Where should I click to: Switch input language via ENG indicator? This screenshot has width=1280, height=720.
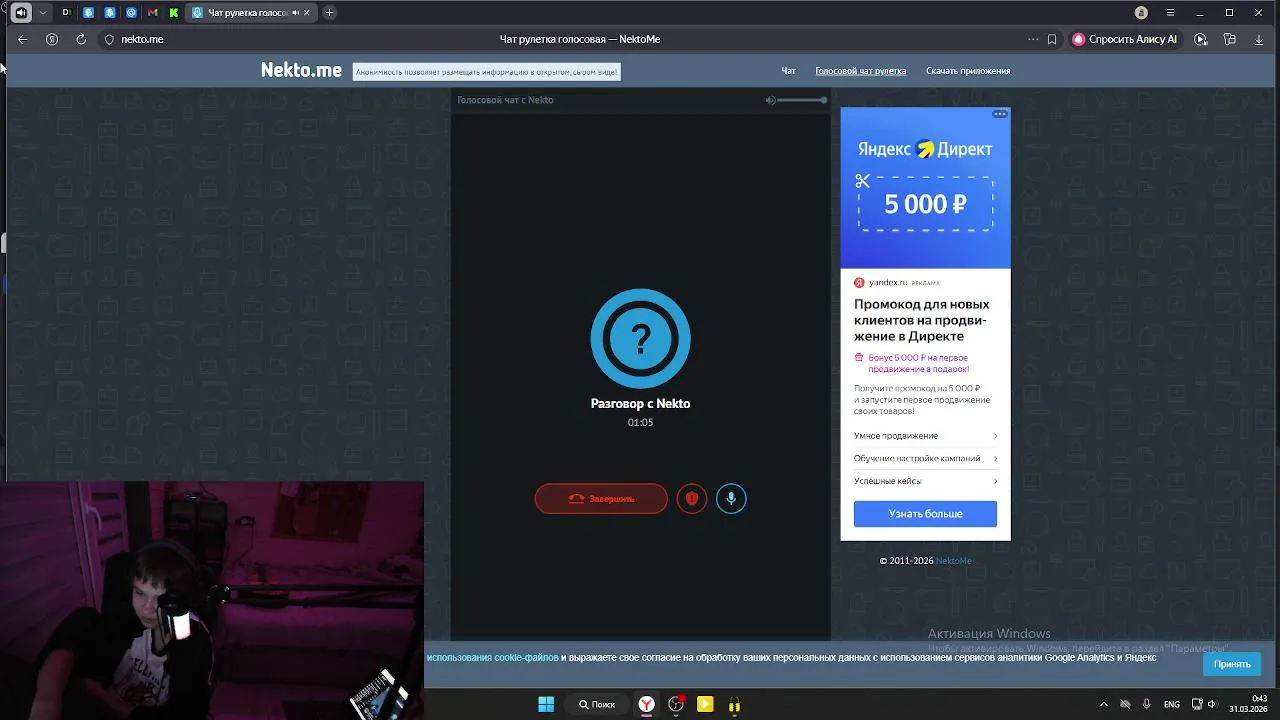pyautogui.click(x=1171, y=704)
